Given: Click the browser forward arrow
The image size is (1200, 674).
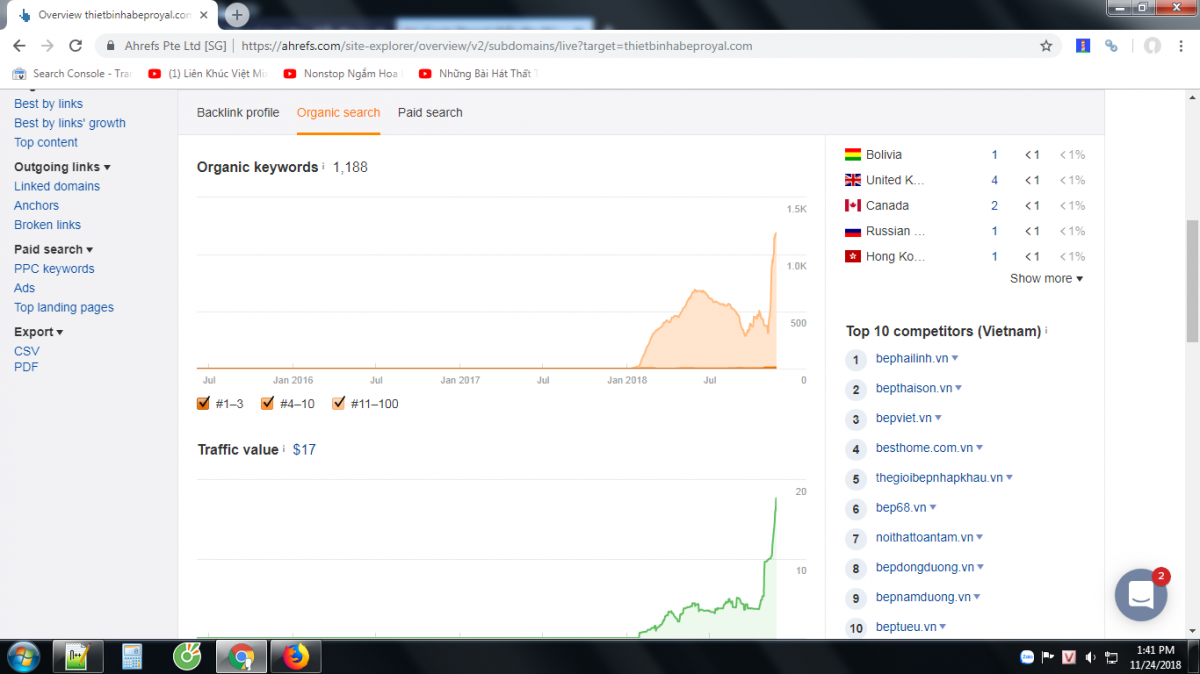Looking at the screenshot, I should pos(47,46).
